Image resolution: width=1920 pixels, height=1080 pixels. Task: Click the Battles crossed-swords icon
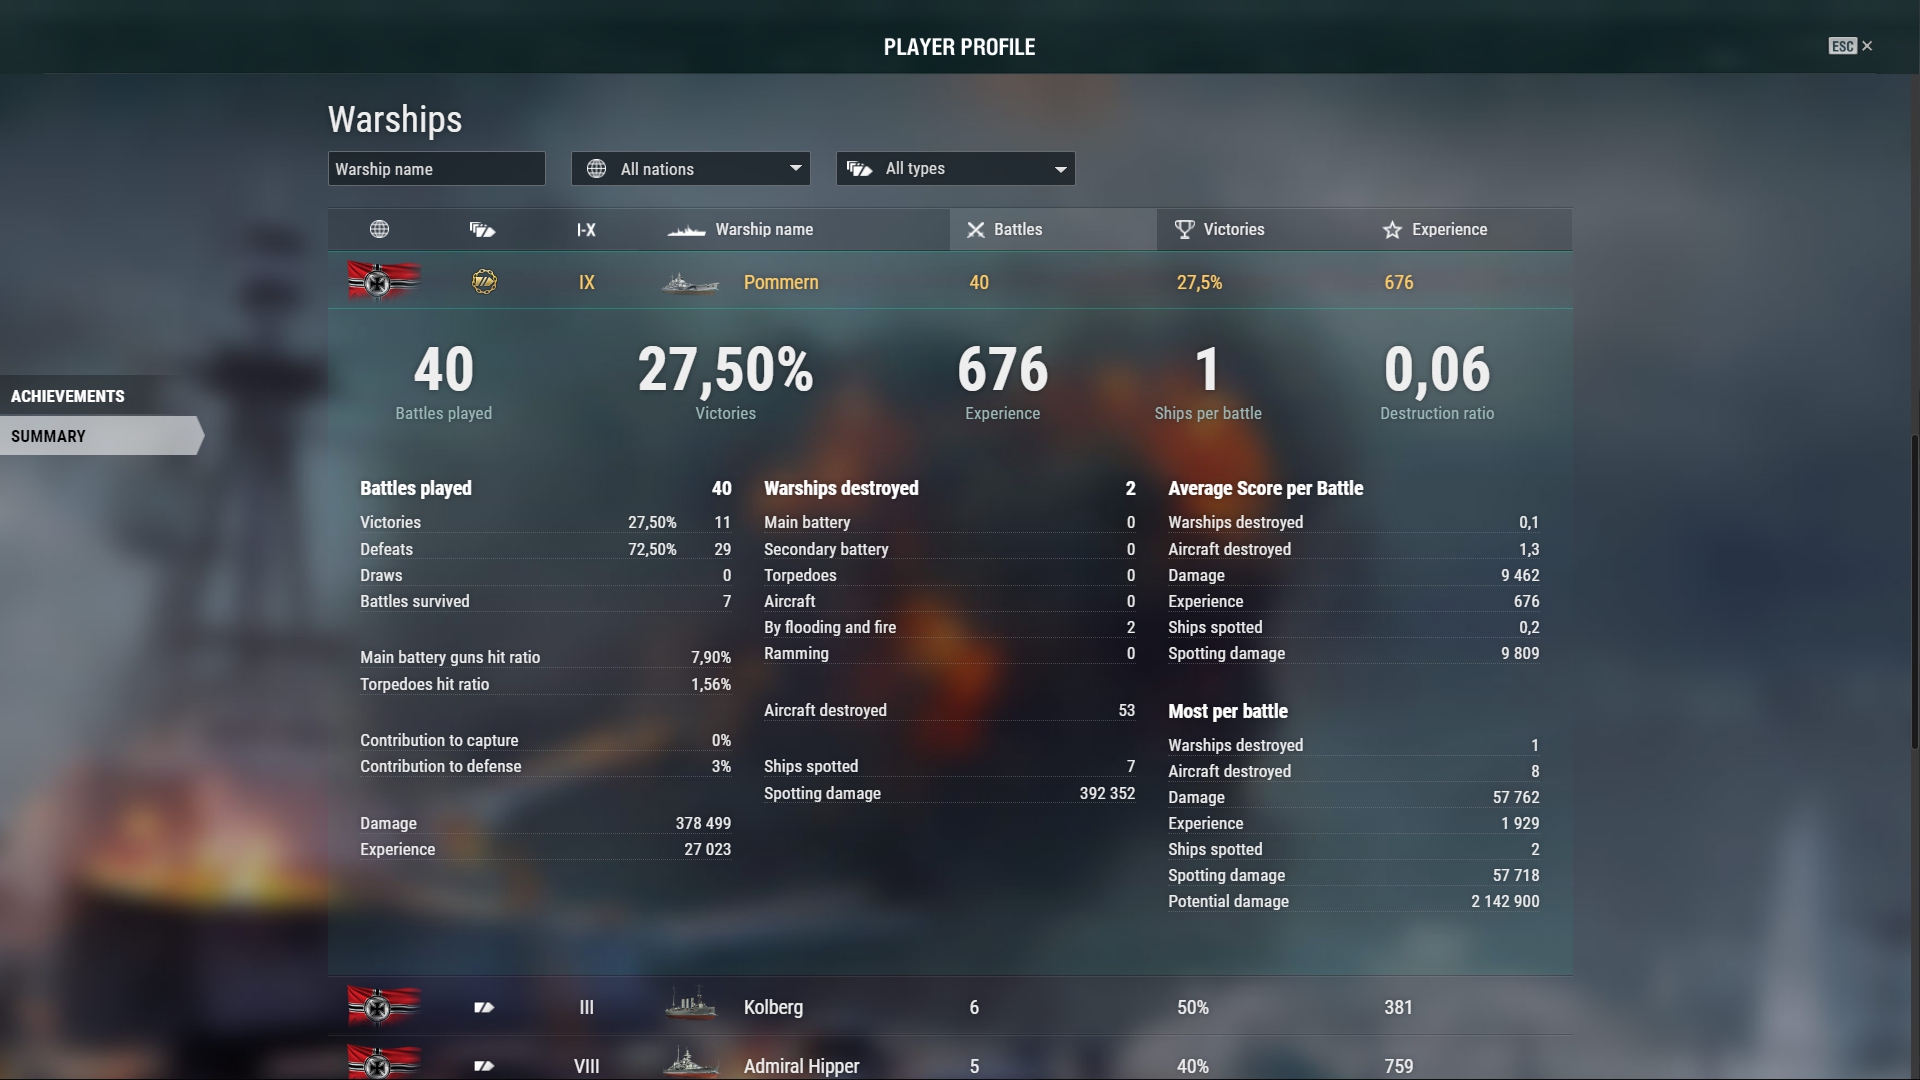click(976, 230)
